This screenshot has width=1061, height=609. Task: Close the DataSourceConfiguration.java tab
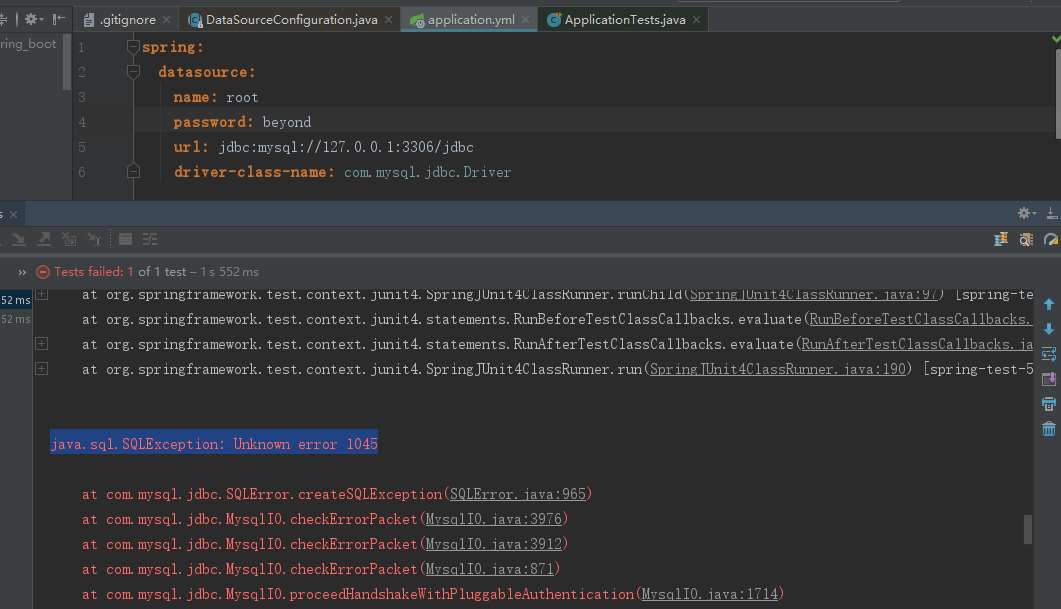coord(388,20)
